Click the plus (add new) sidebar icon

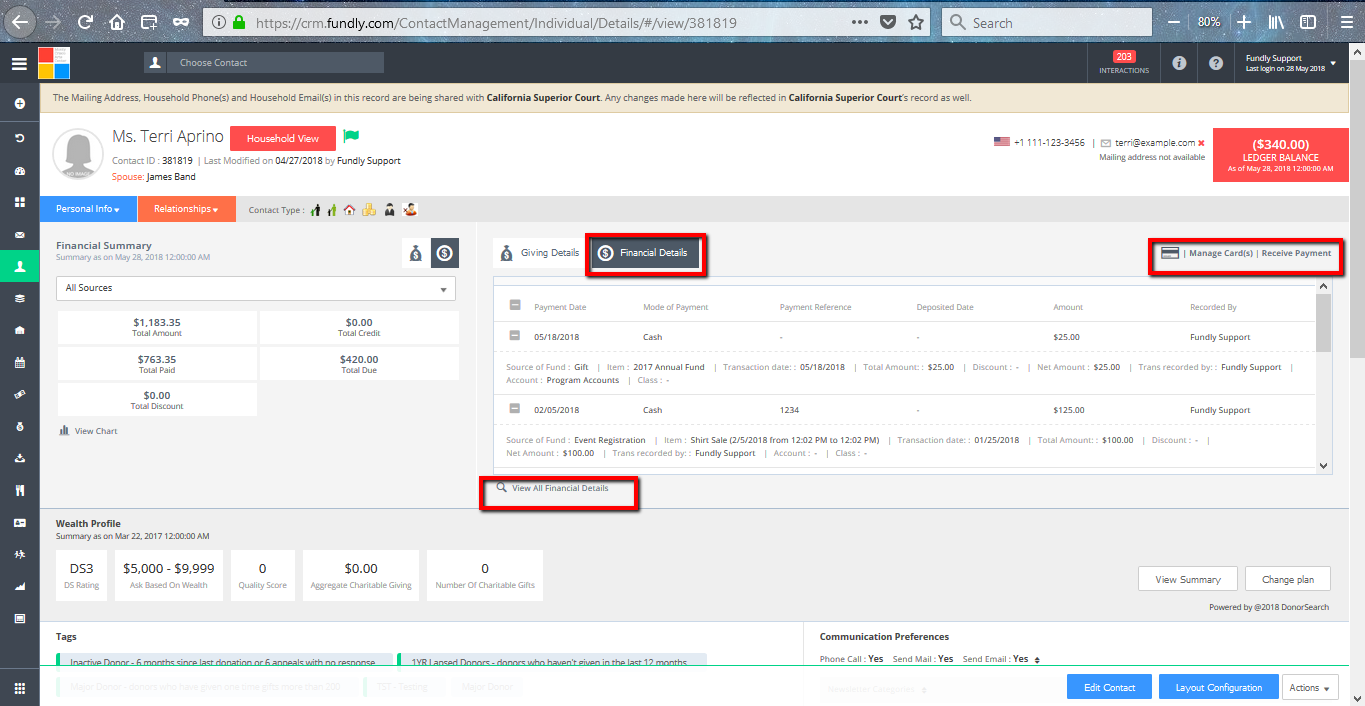click(x=19, y=104)
